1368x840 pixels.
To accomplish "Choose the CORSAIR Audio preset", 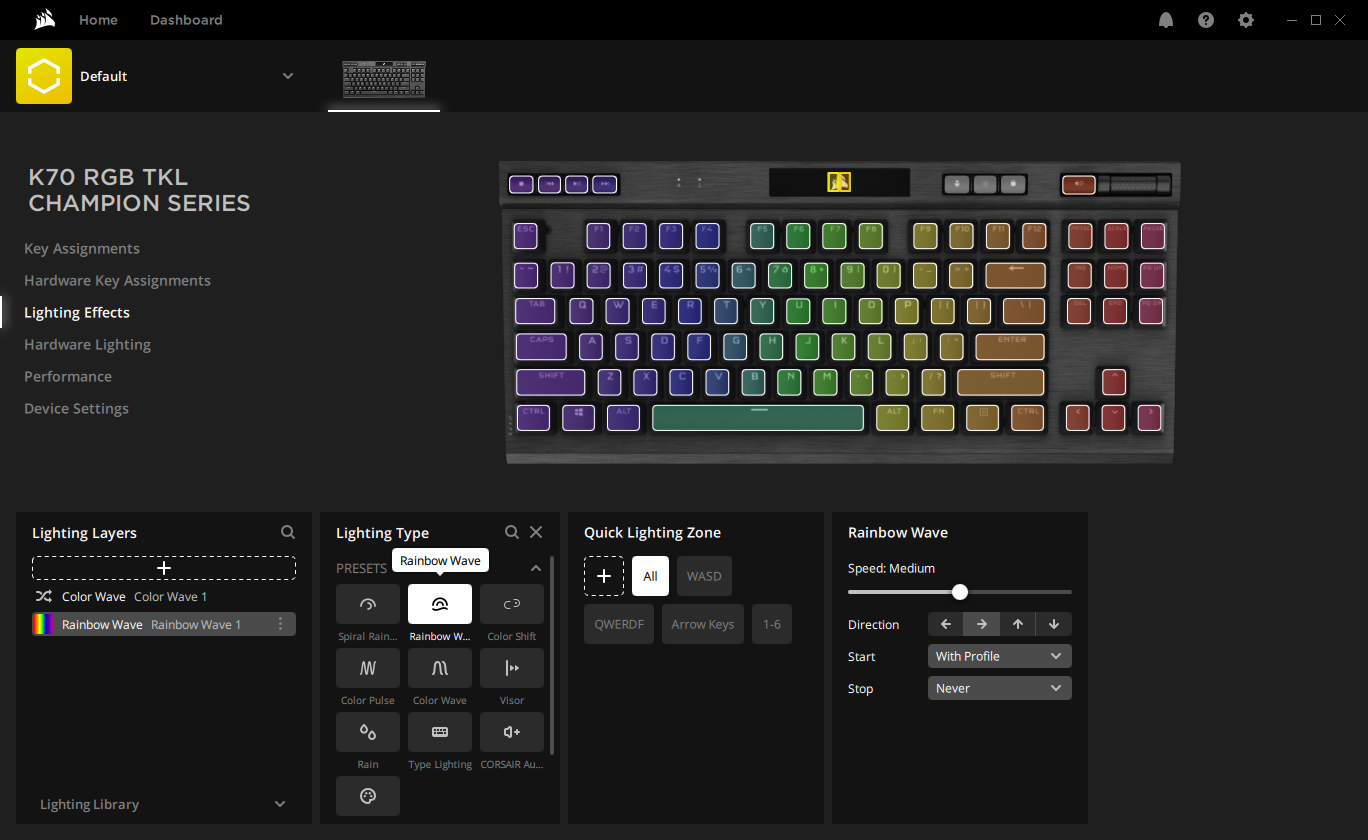I will 512,732.
